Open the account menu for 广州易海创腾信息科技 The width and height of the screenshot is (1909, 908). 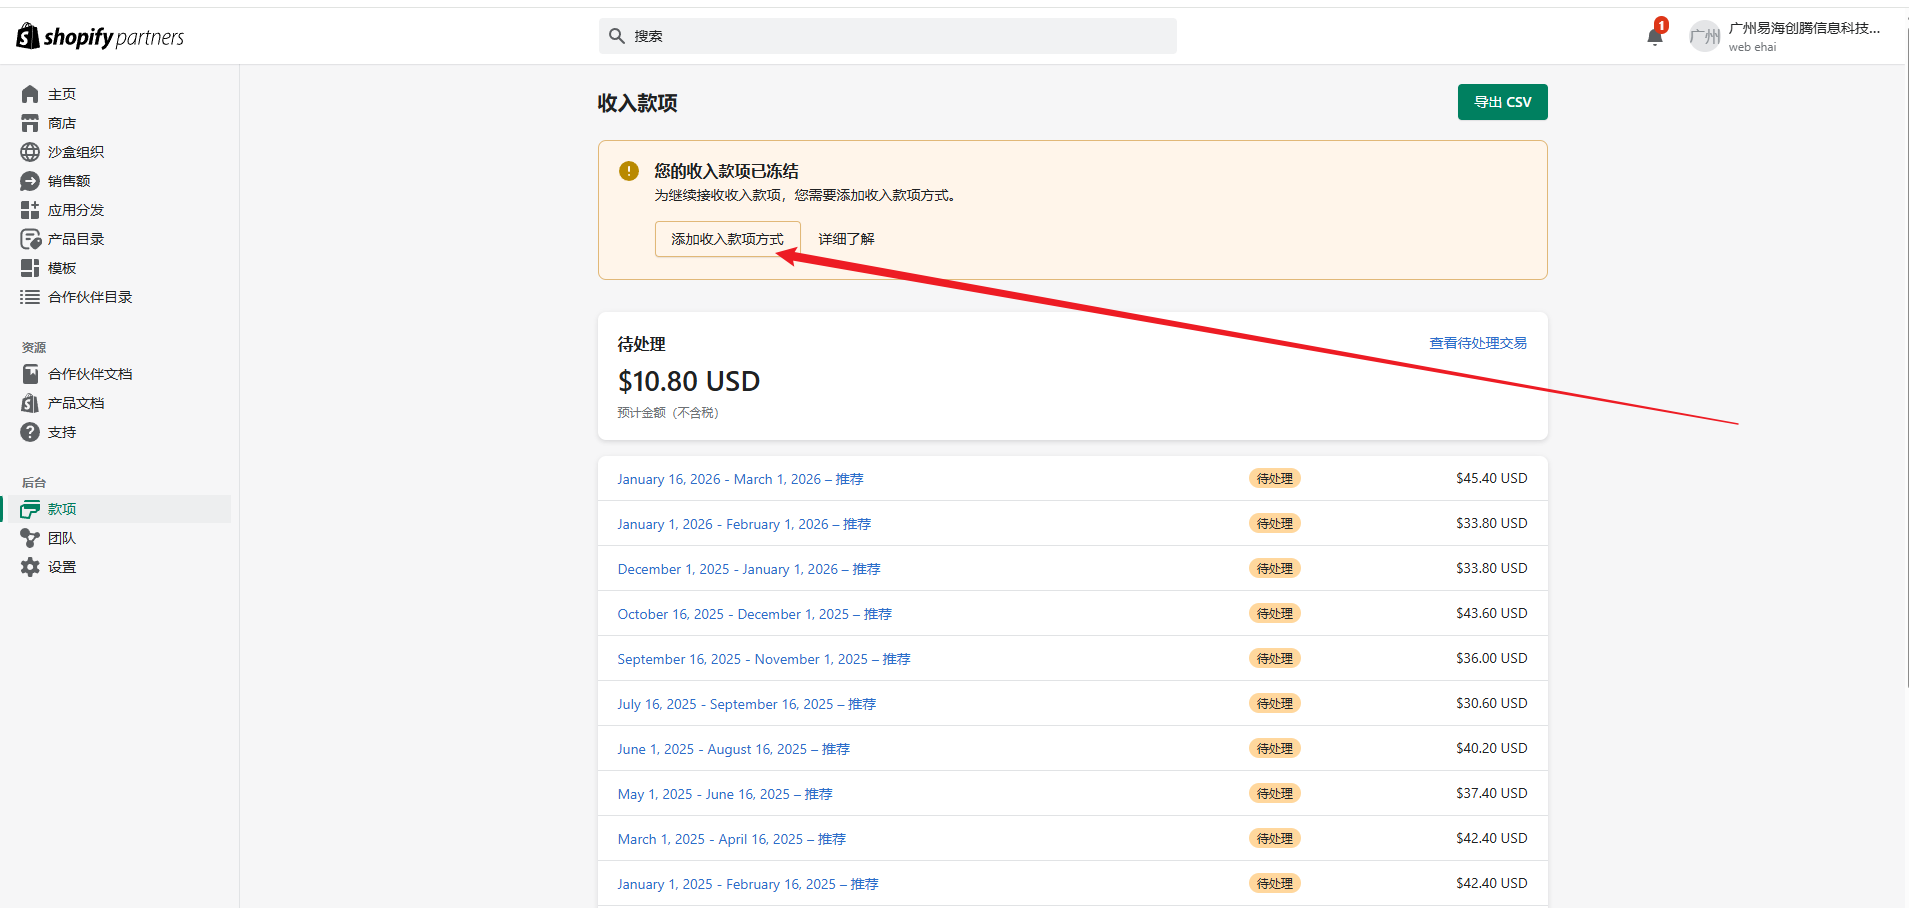point(1785,37)
